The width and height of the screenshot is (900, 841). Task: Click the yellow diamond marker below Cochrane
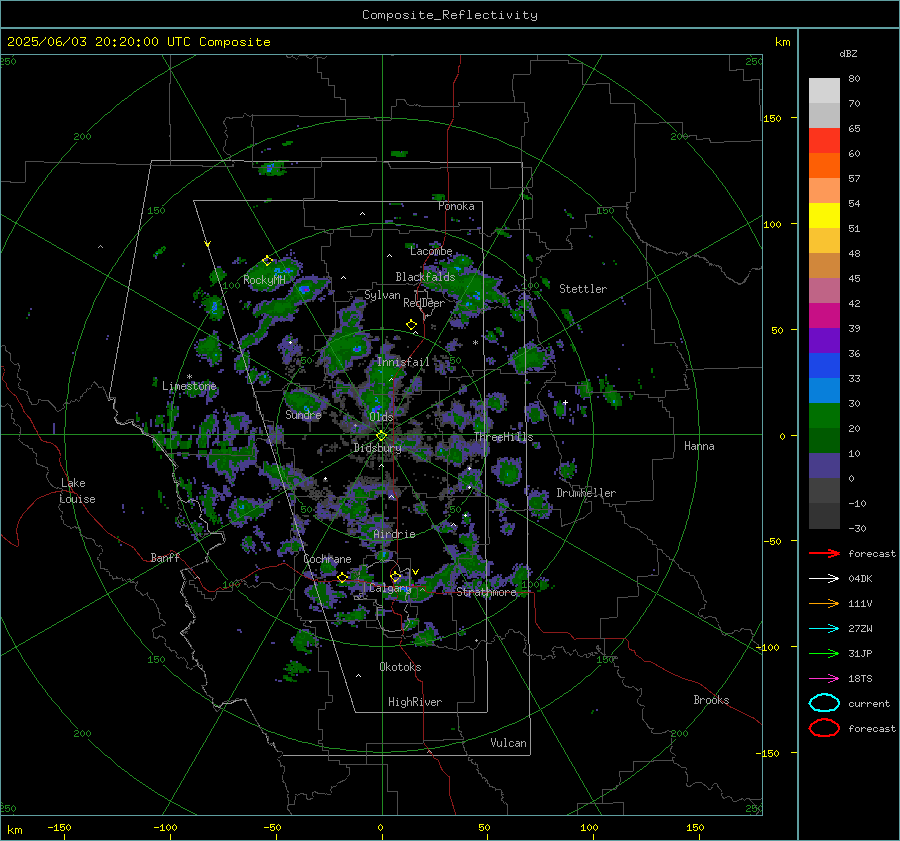click(x=342, y=578)
